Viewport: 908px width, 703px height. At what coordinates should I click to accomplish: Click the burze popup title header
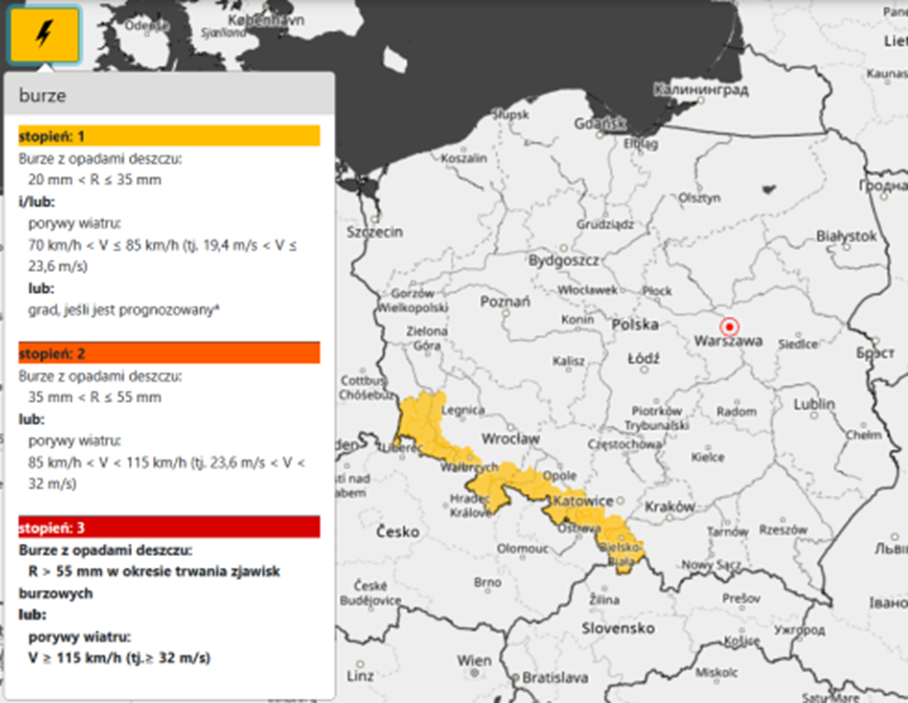pyautogui.click(x=169, y=94)
